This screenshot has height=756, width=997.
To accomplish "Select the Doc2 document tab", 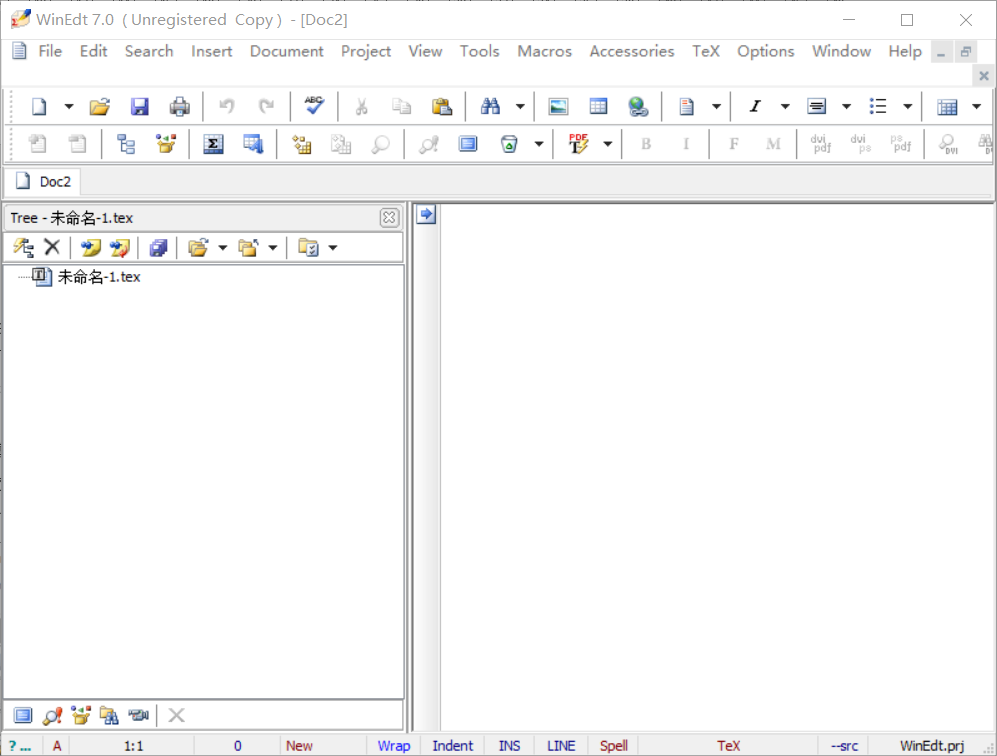I will [44, 181].
